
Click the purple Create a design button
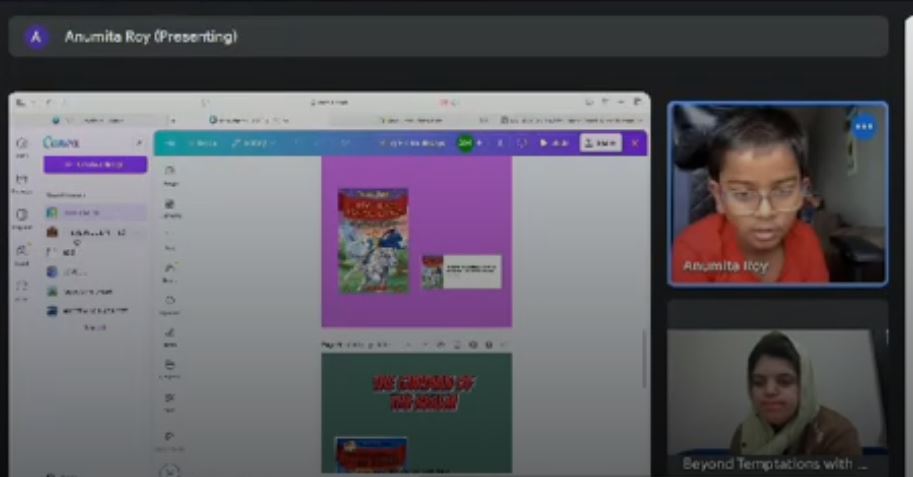95,165
